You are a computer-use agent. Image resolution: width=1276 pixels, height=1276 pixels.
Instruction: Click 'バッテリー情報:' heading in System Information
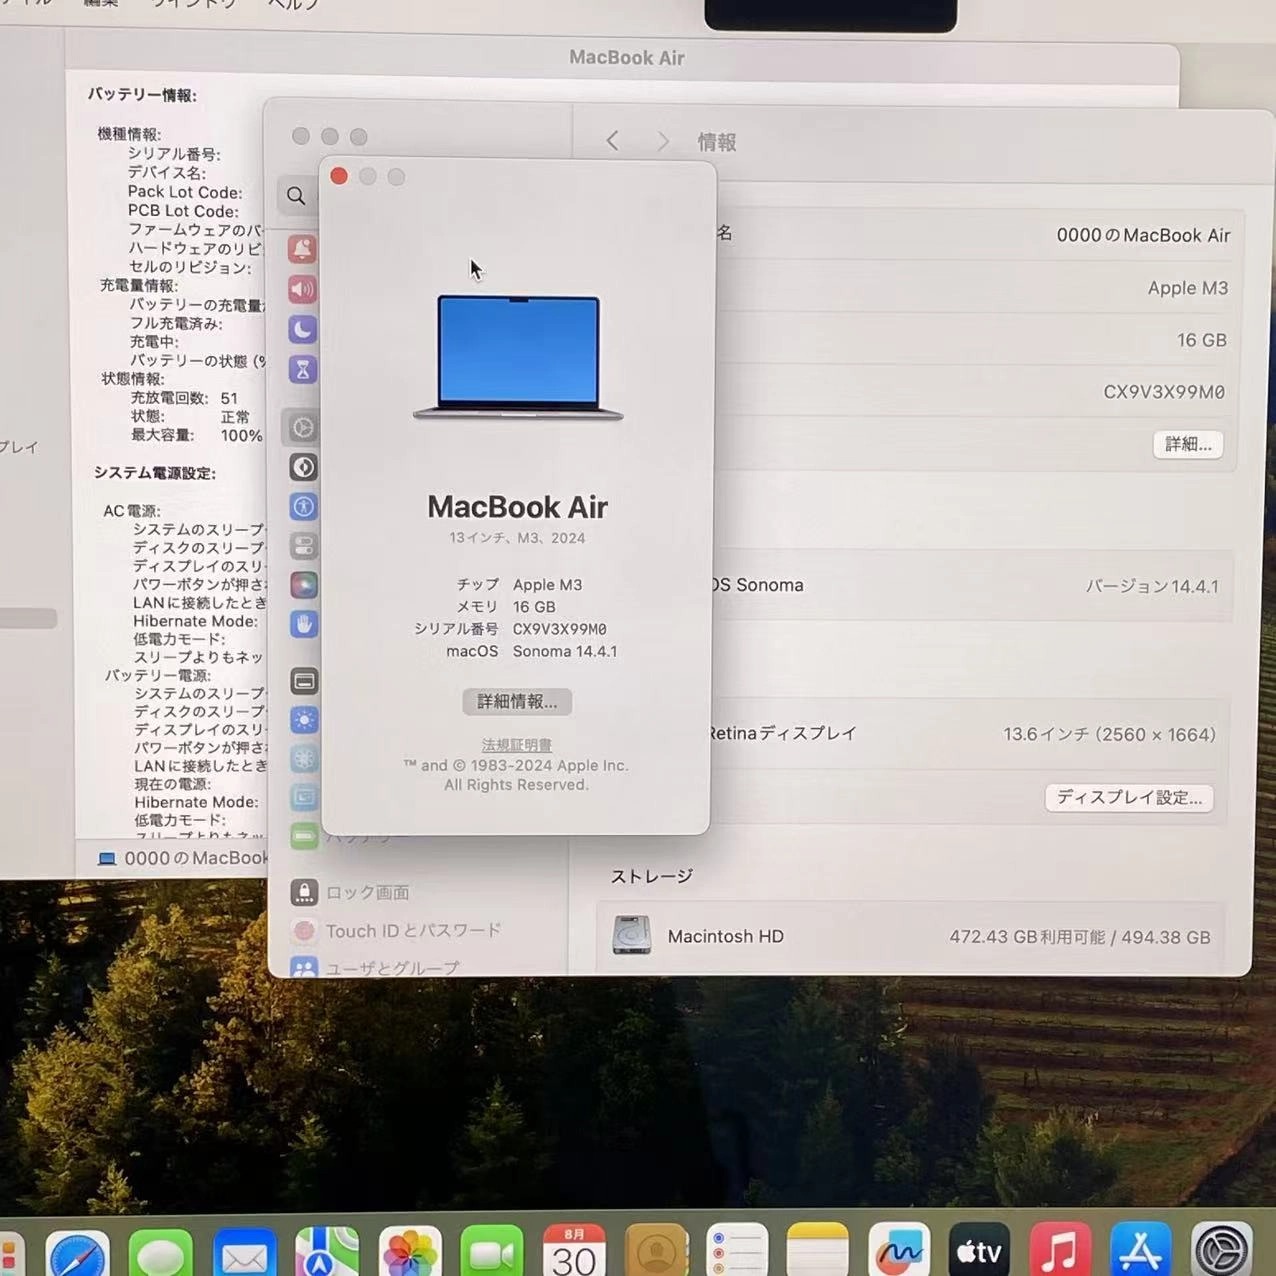[x=142, y=95]
